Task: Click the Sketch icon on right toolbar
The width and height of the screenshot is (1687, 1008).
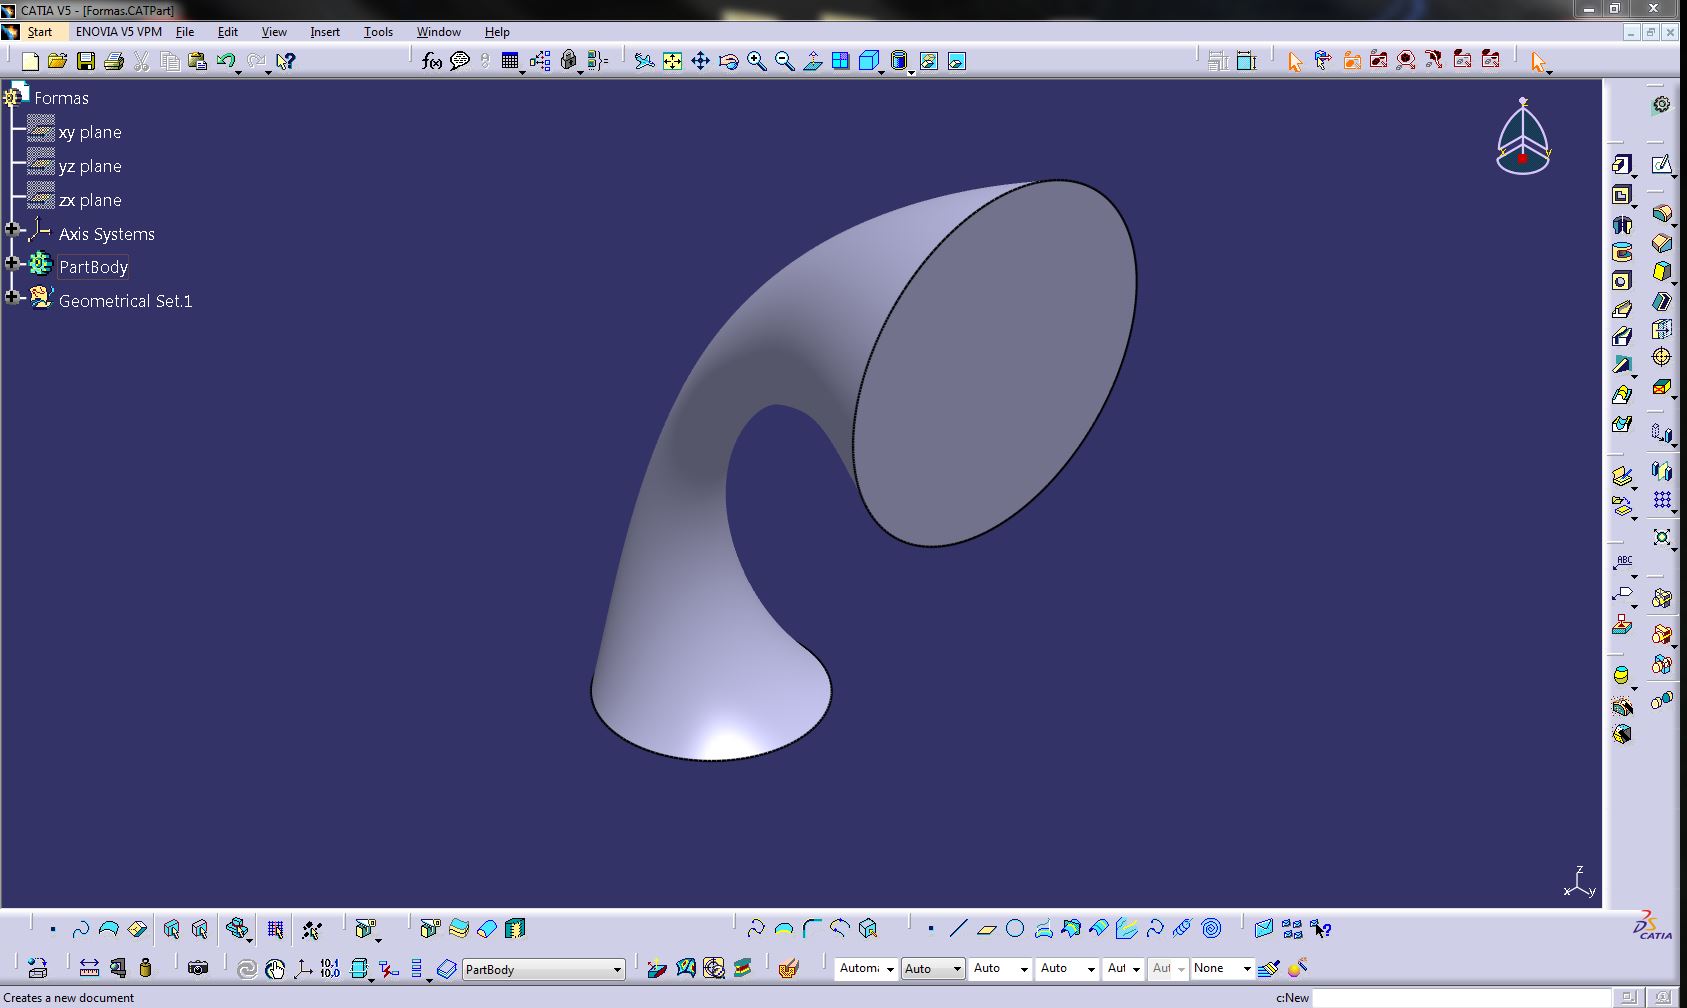Action: [x=1661, y=165]
